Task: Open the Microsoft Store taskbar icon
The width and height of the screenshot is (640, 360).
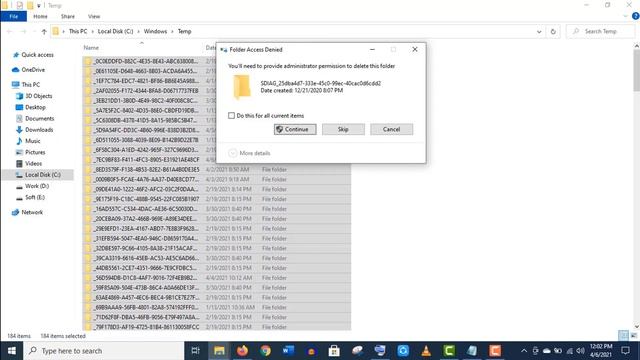Action: pyautogui.click(x=334, y=351)
